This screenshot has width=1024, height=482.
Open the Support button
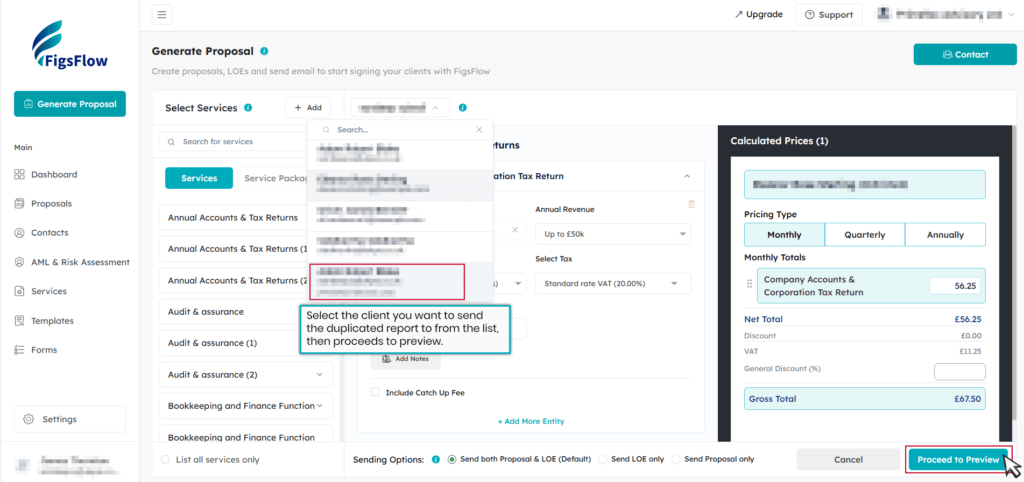(x=829, y=14)
